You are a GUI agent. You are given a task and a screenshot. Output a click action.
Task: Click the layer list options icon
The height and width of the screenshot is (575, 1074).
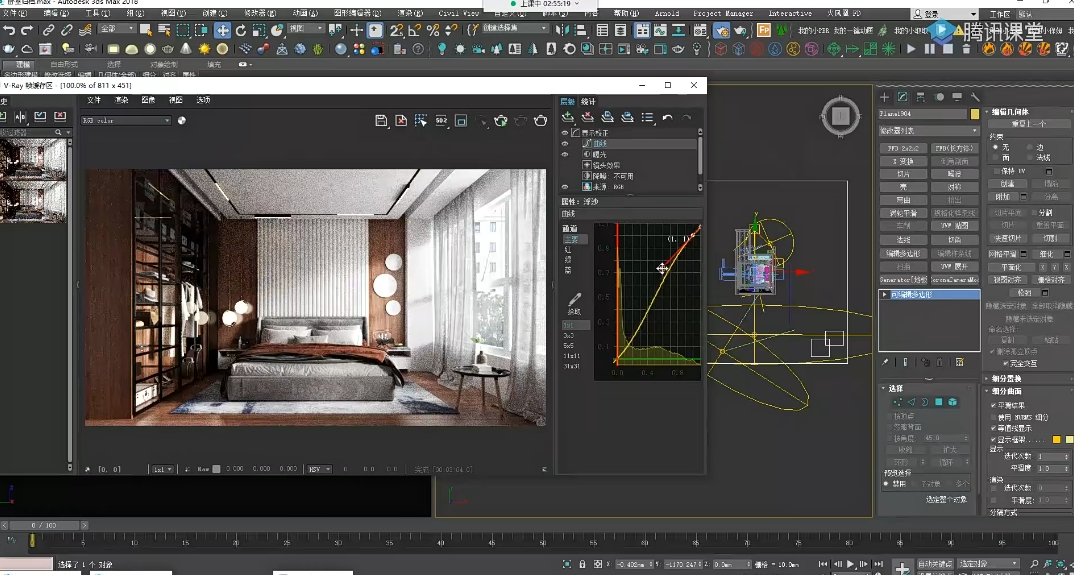click(647, 117)
